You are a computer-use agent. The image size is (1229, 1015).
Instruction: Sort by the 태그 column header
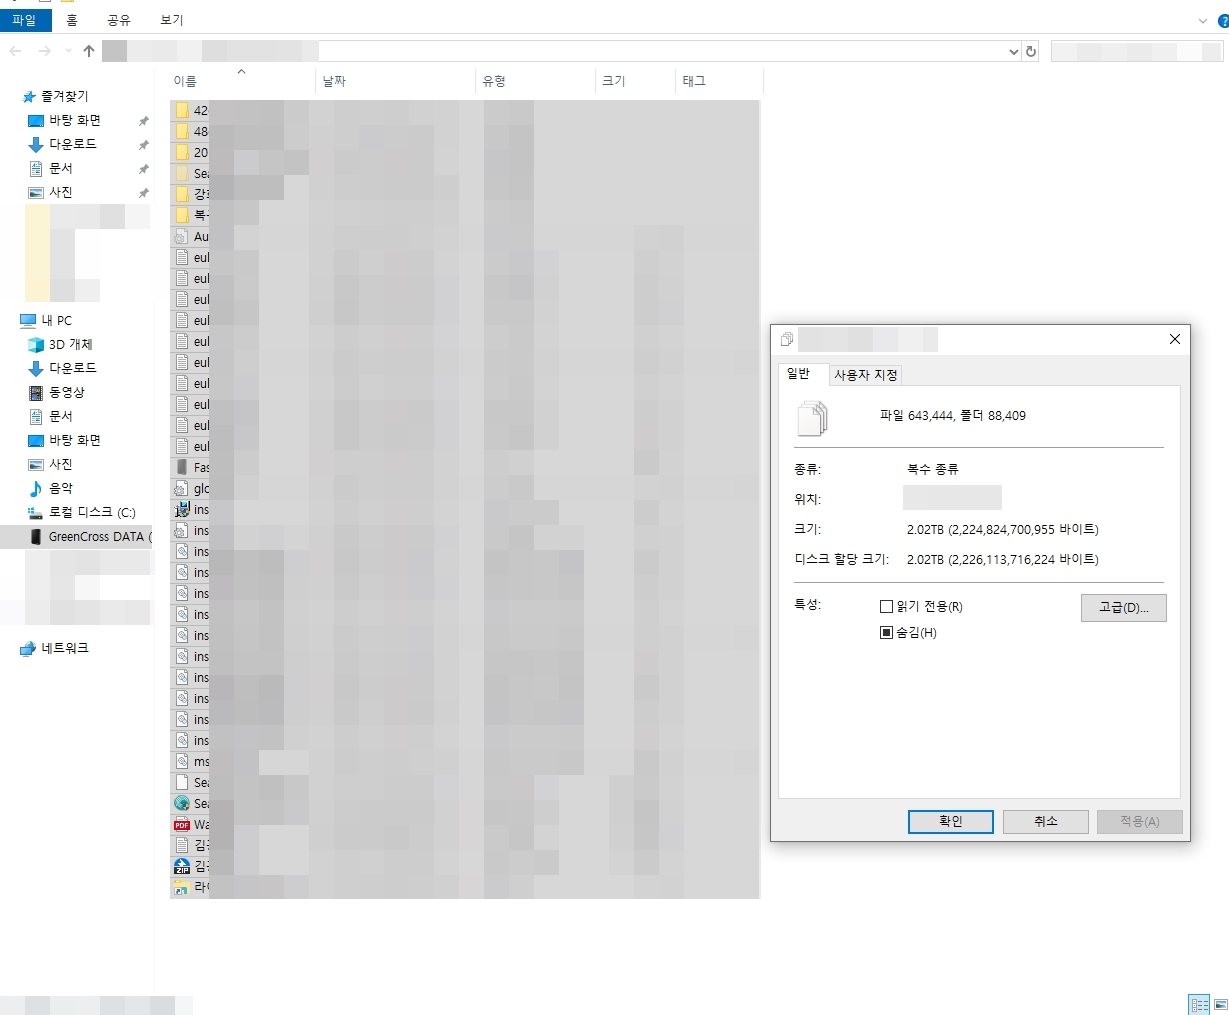(720, 81)
